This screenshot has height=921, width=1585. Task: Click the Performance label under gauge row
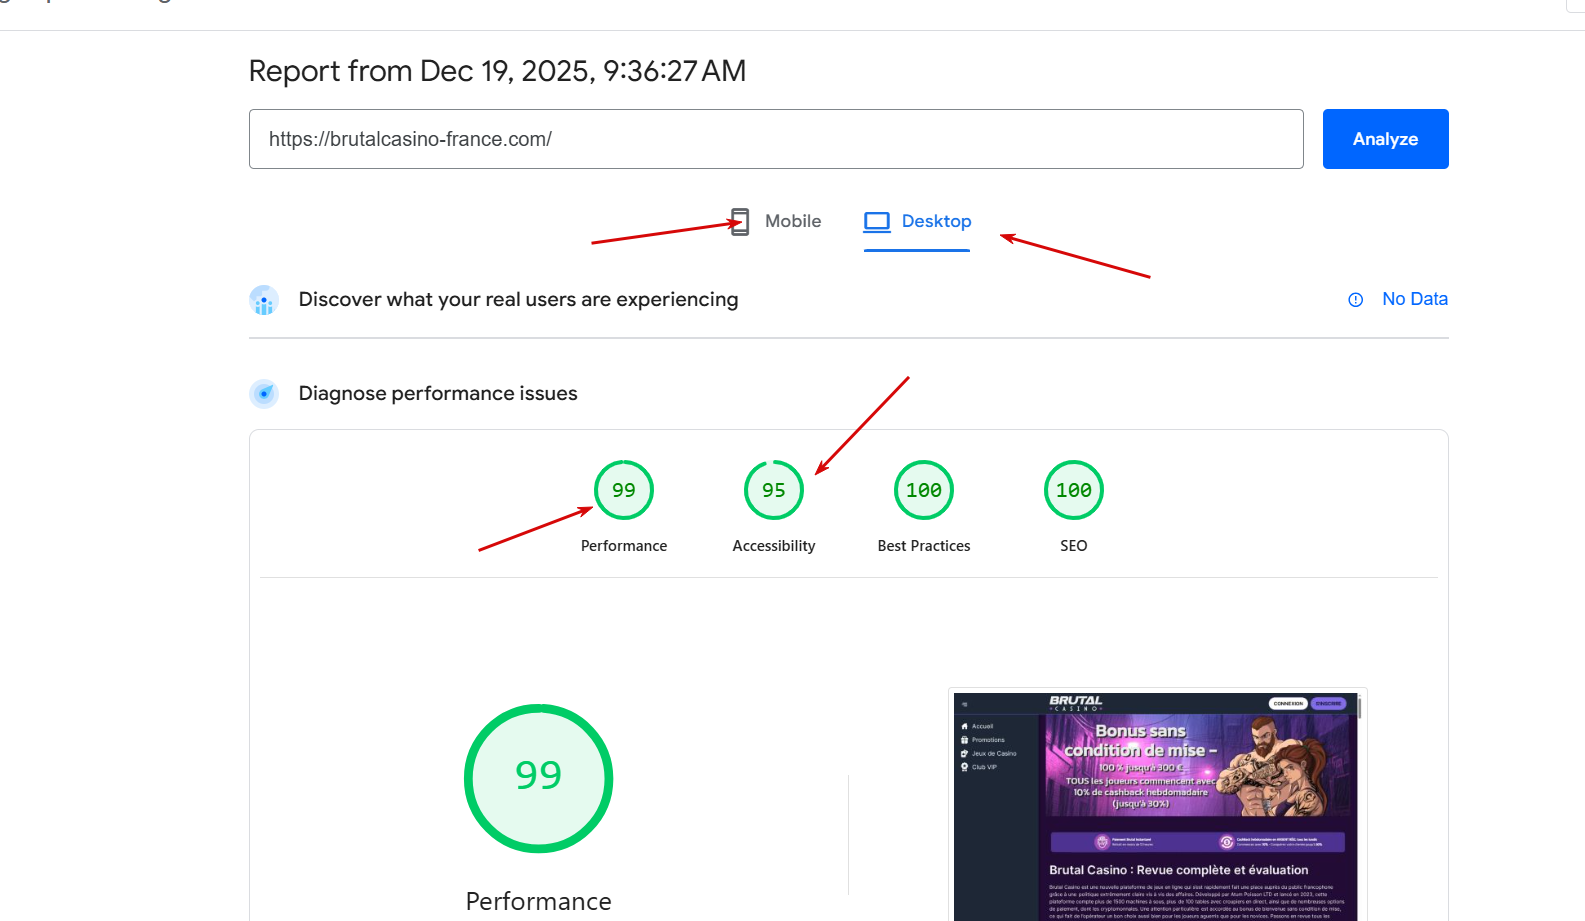click(x=624, y=546)
